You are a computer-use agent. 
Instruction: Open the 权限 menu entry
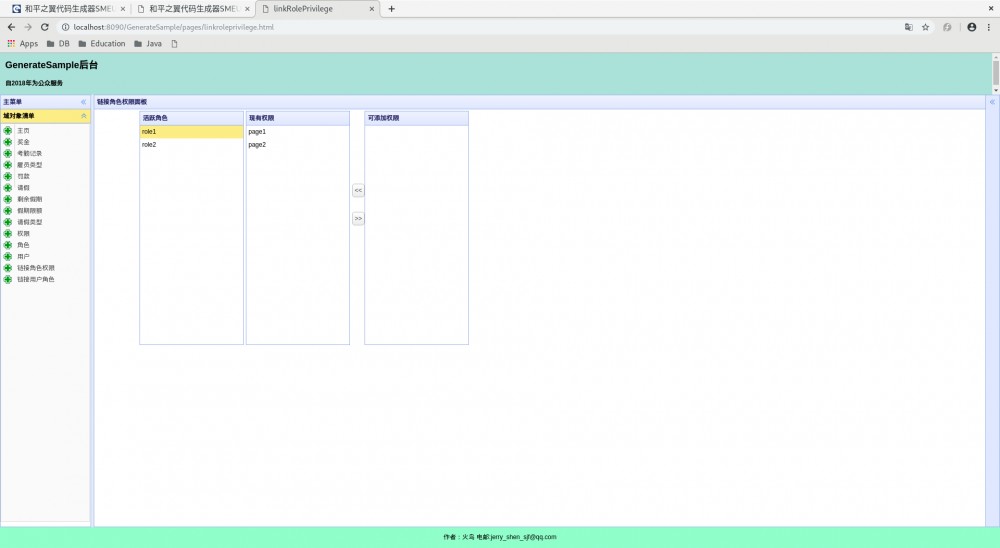(x=23, y=233)
